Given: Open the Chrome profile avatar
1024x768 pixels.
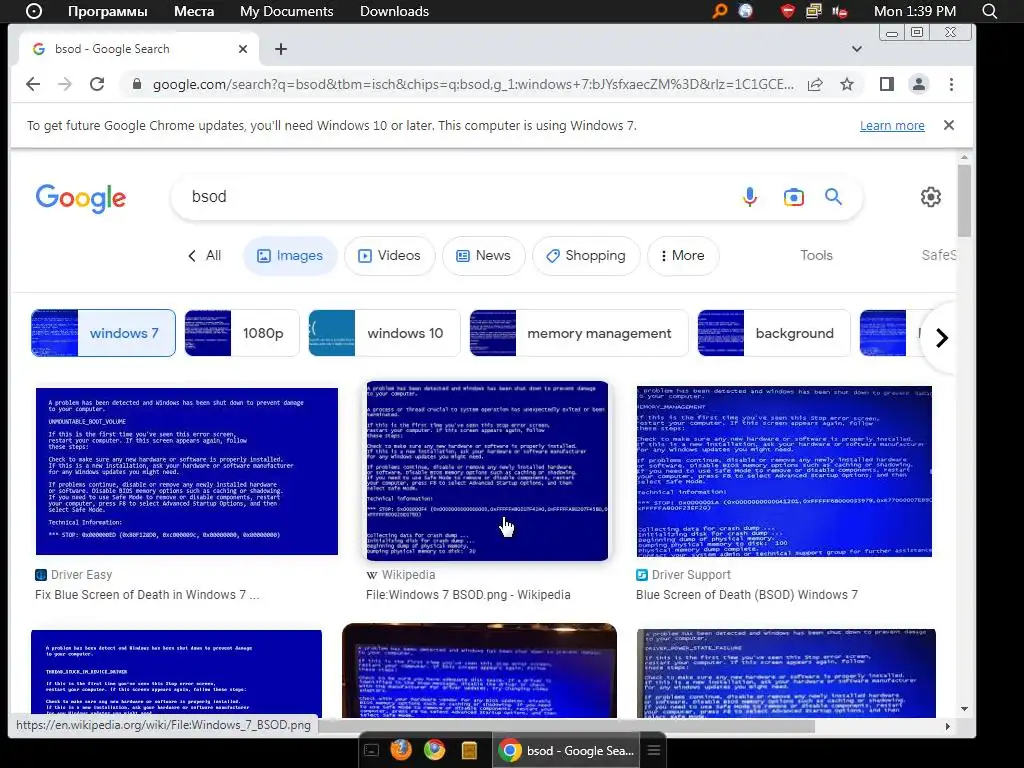Looking at the screenshot, I should [x=919, y=84].
